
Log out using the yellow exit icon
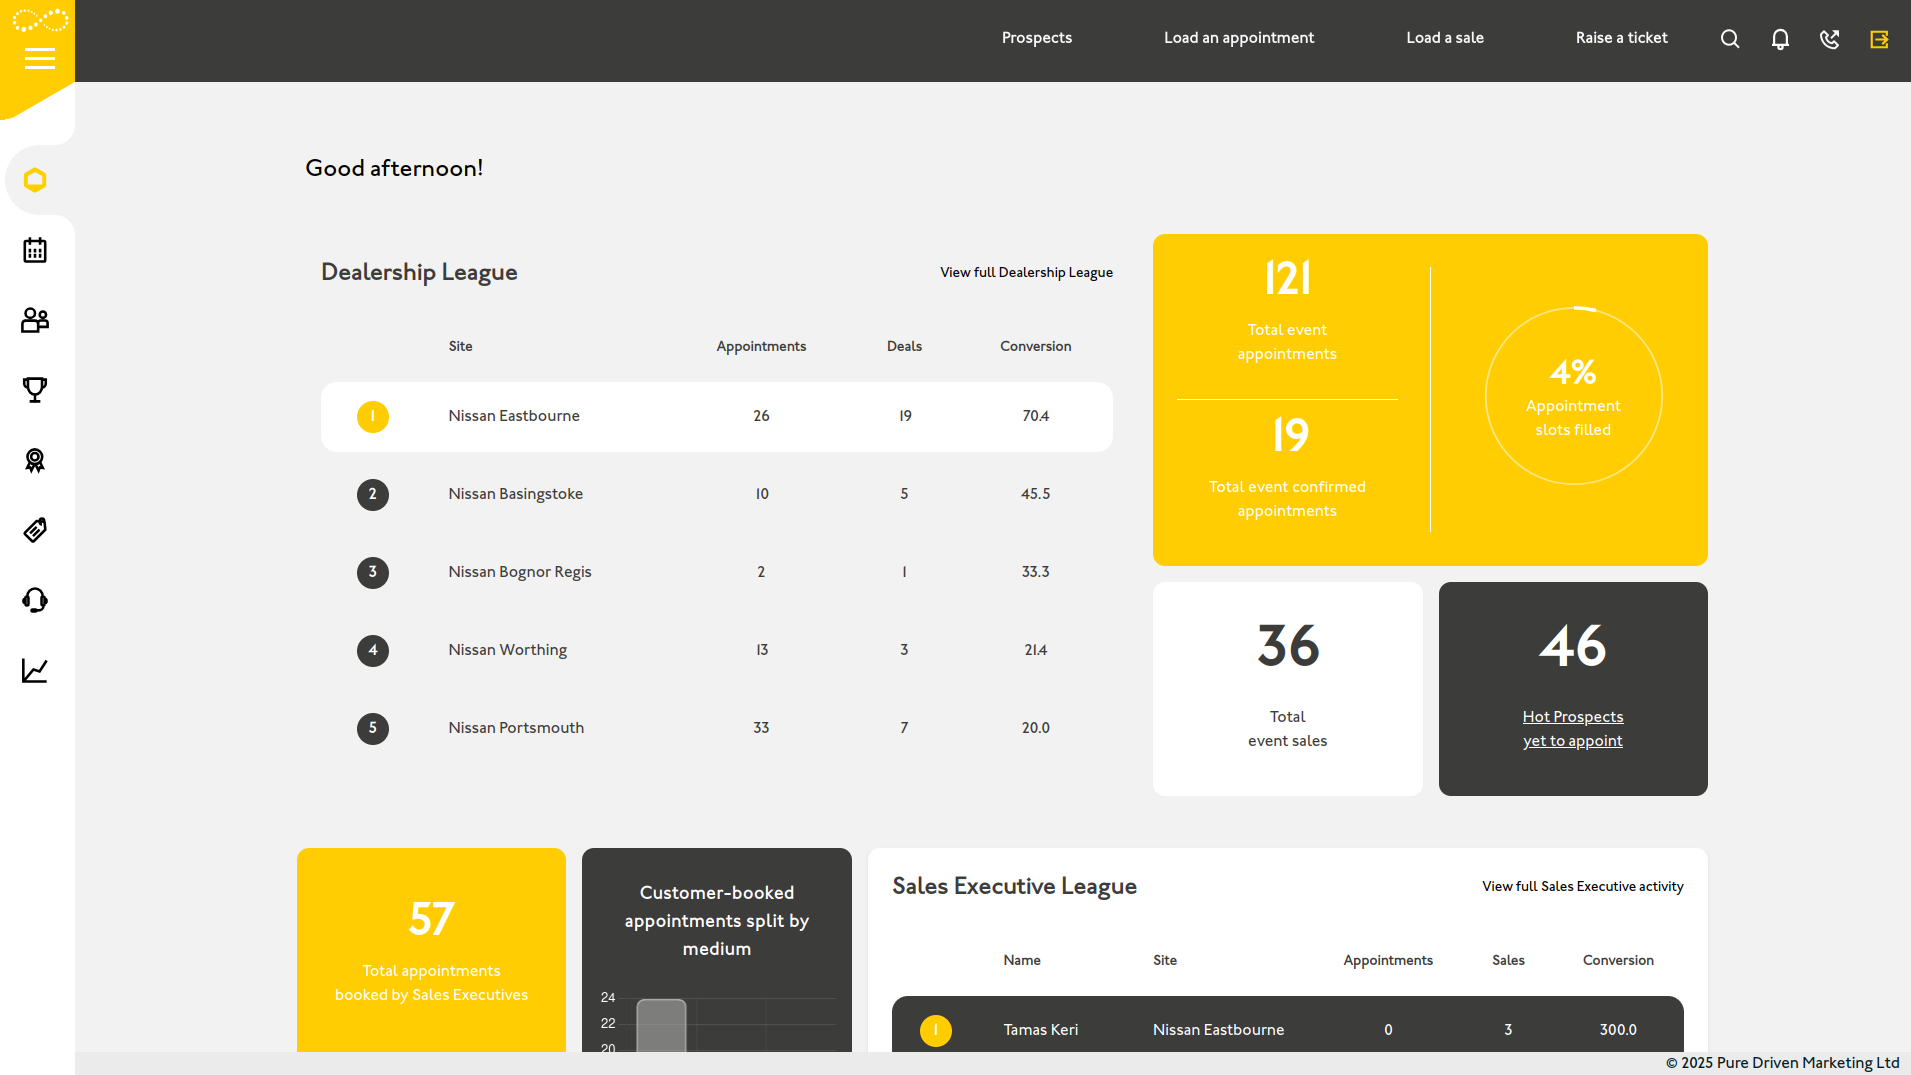(1880, 39)
